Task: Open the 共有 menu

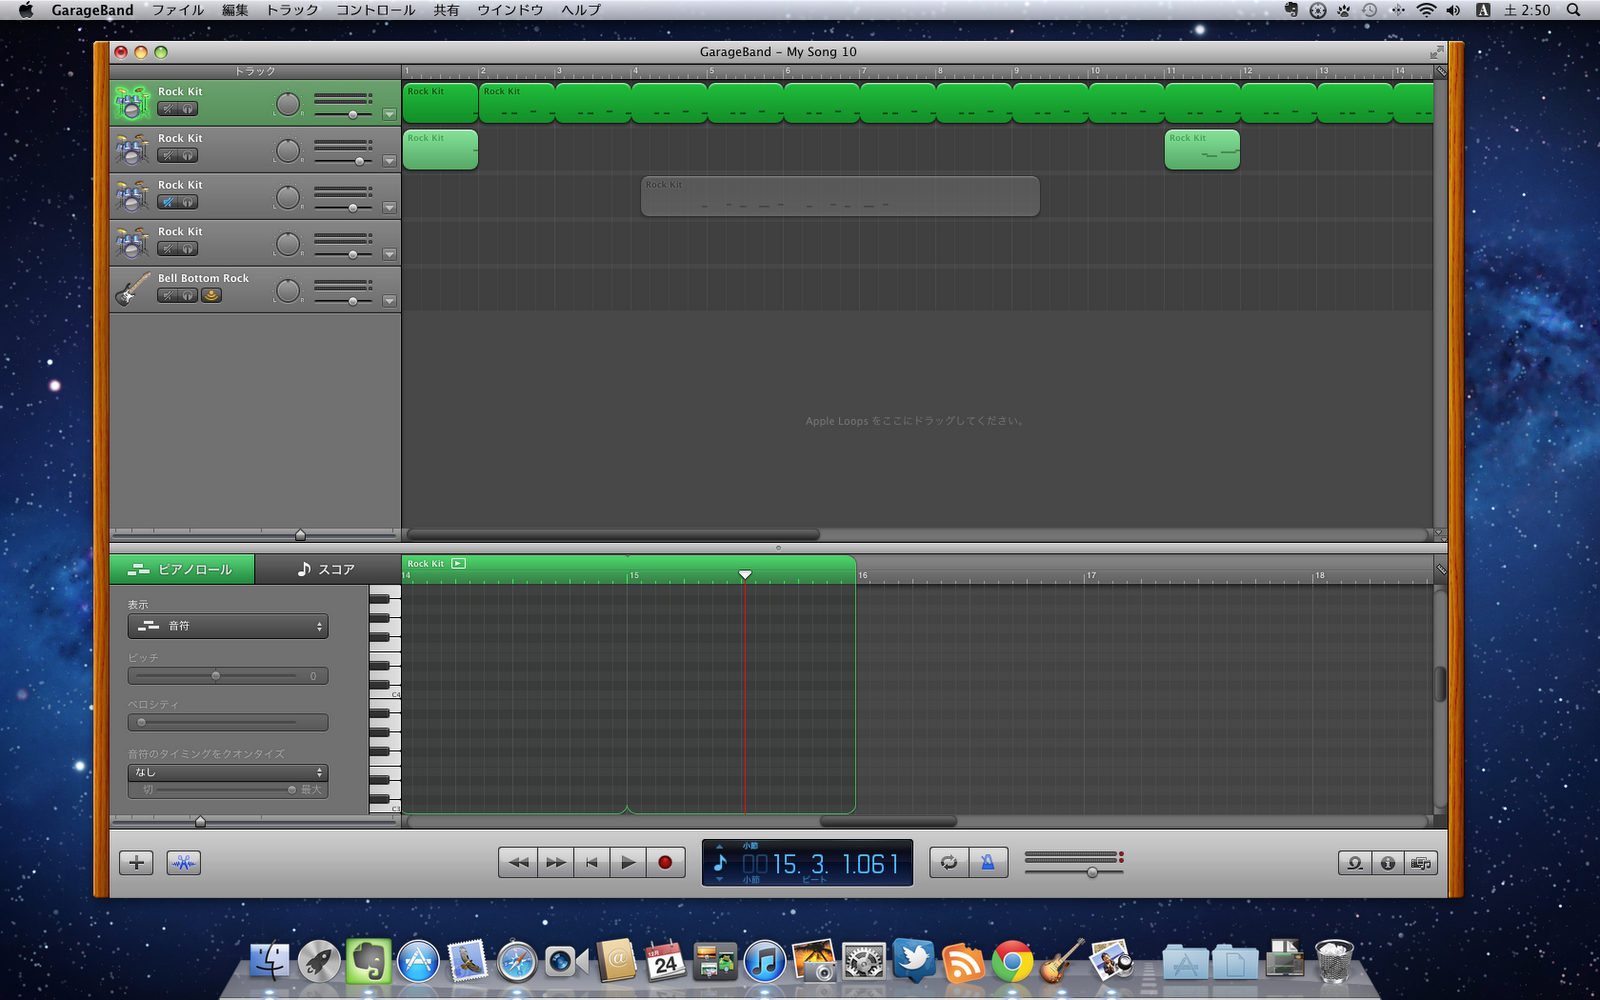Action: (446, 10)
